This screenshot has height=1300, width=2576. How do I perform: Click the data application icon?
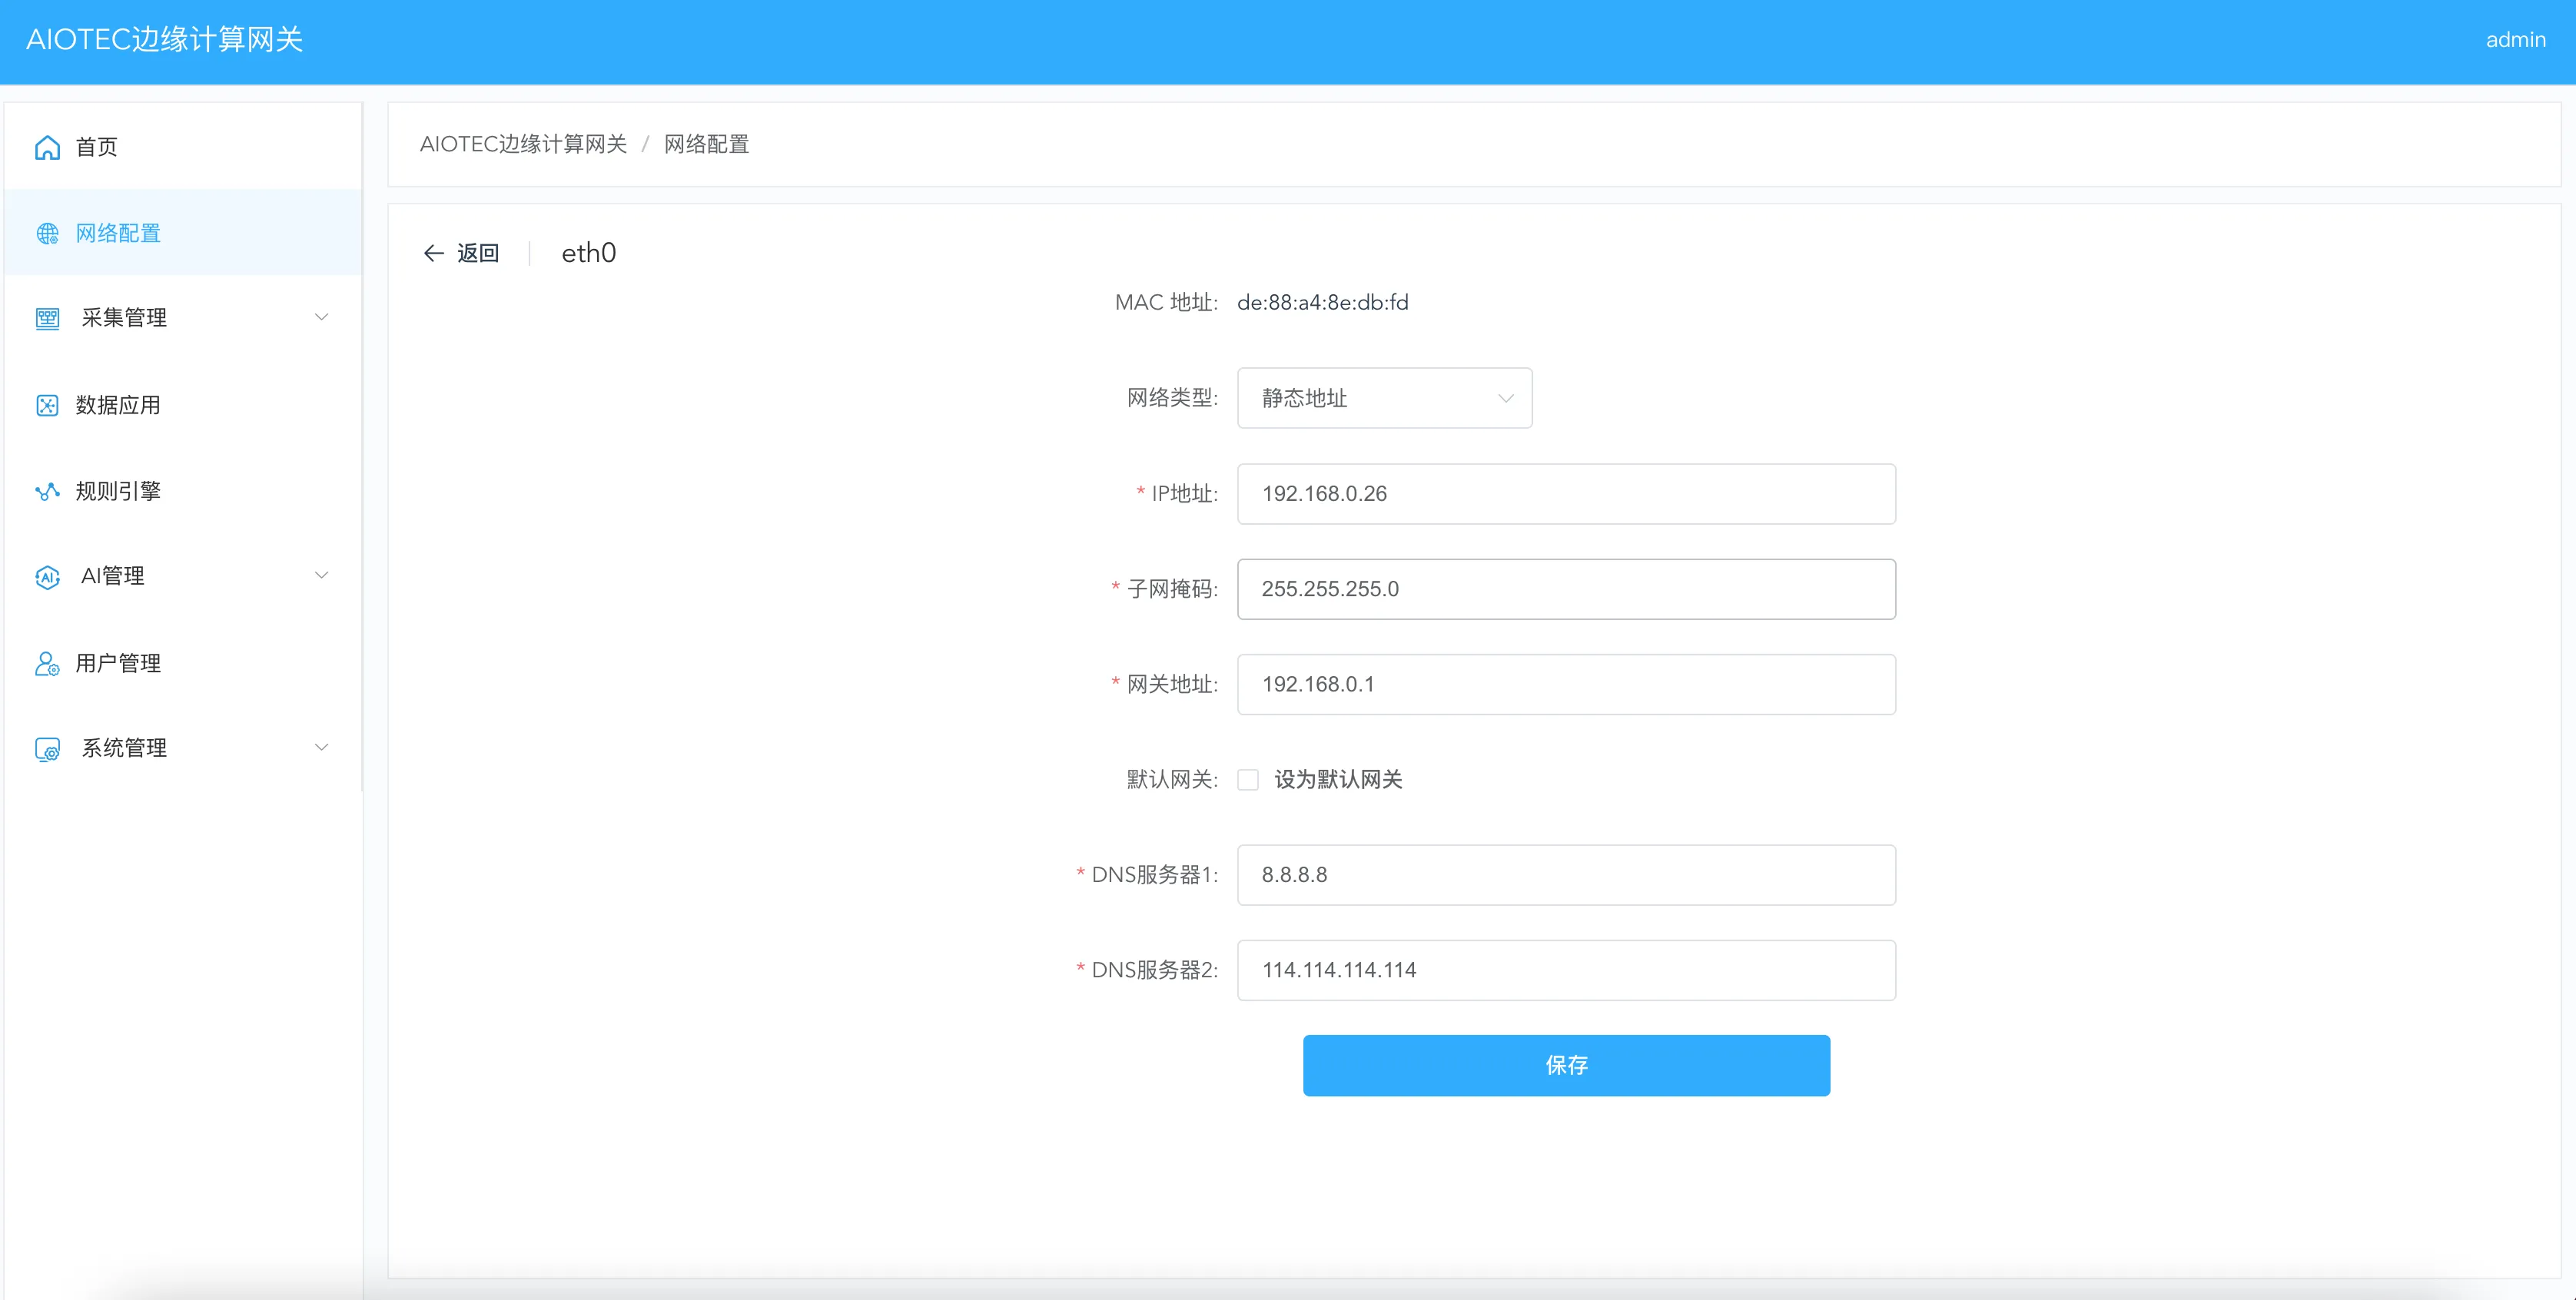pos(47,405)
